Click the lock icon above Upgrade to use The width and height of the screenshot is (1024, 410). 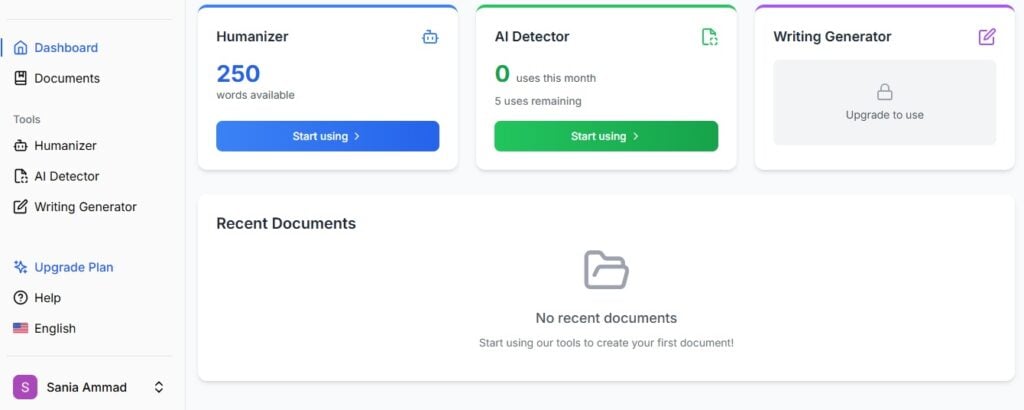[x=885, y=92]
